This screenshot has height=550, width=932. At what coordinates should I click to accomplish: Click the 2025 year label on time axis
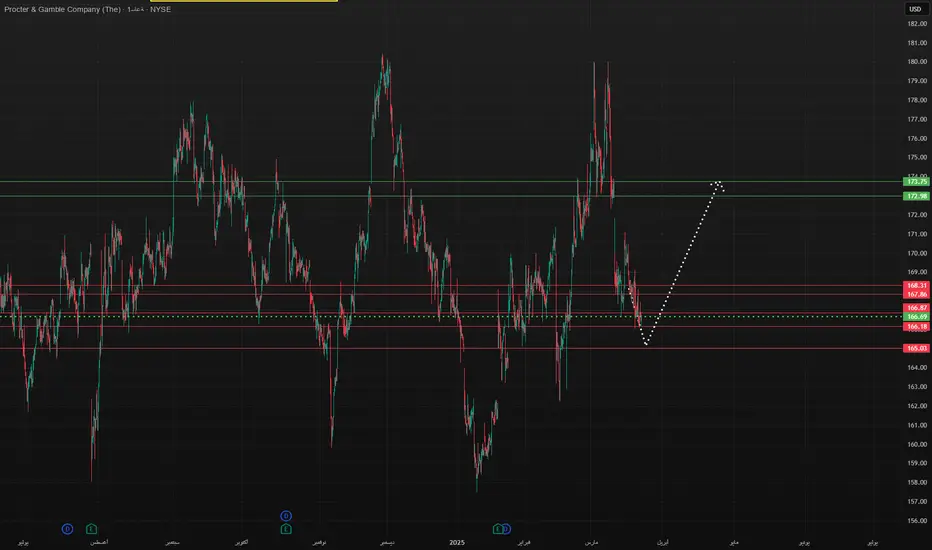pos(456,542)
